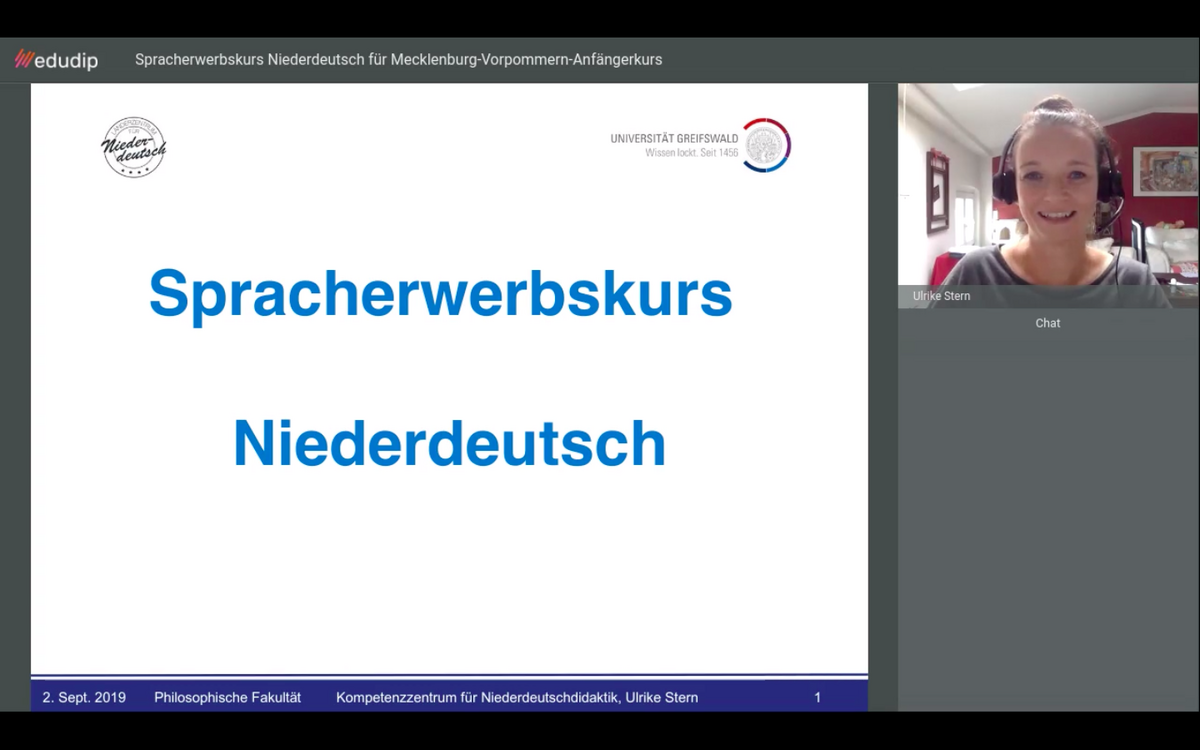Click the 'Universität Greifswald' text on slide
The image size is (1200, 750).
click(x=674, y=138)
